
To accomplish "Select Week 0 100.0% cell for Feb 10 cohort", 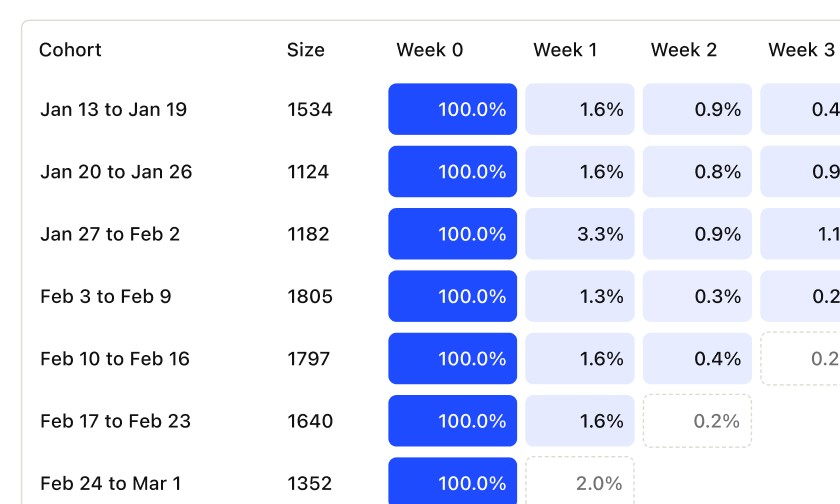I will [453, 359].
